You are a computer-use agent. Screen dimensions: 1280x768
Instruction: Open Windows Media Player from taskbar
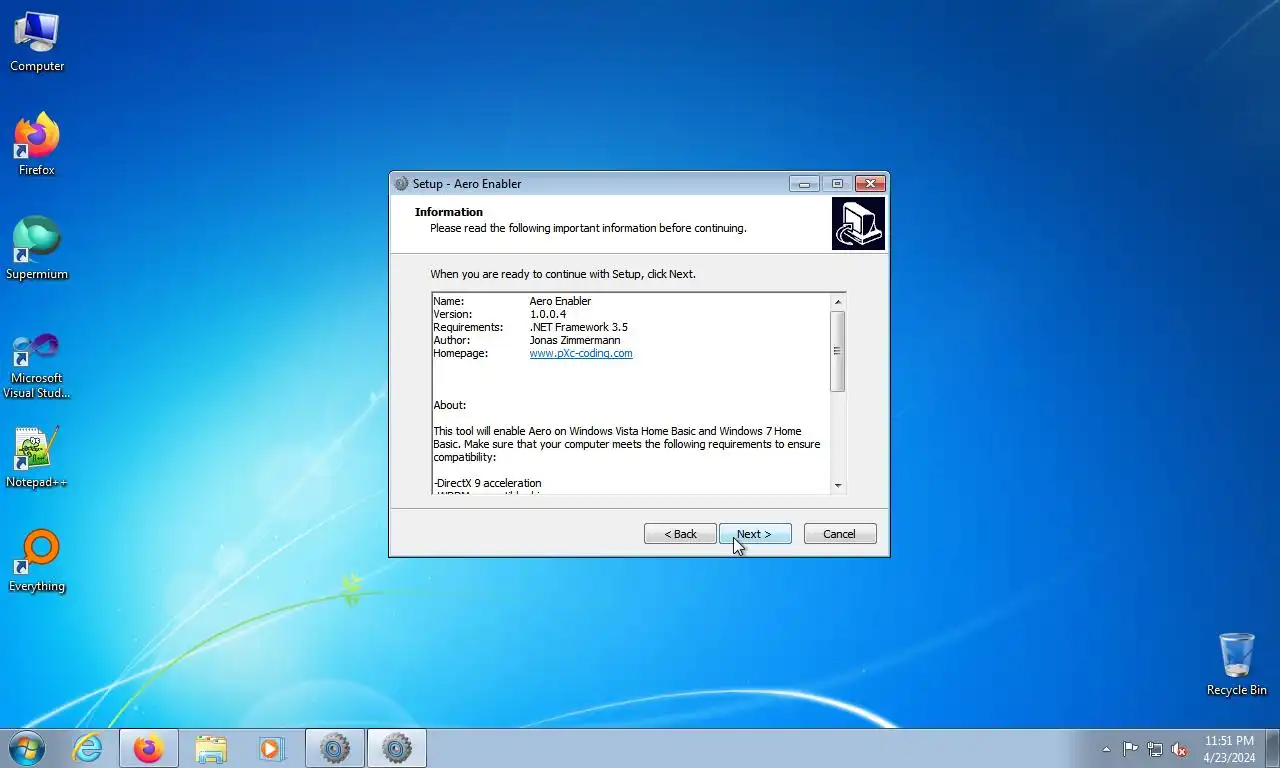click(271, 748)
